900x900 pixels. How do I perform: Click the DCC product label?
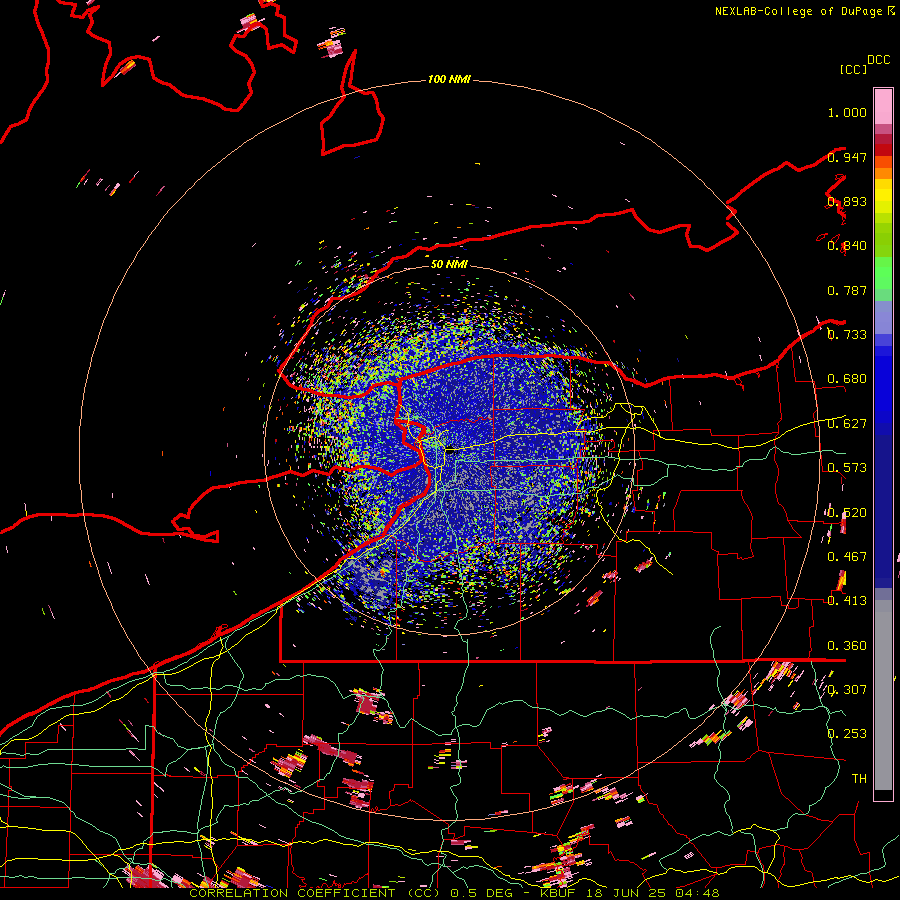(879, 60)
